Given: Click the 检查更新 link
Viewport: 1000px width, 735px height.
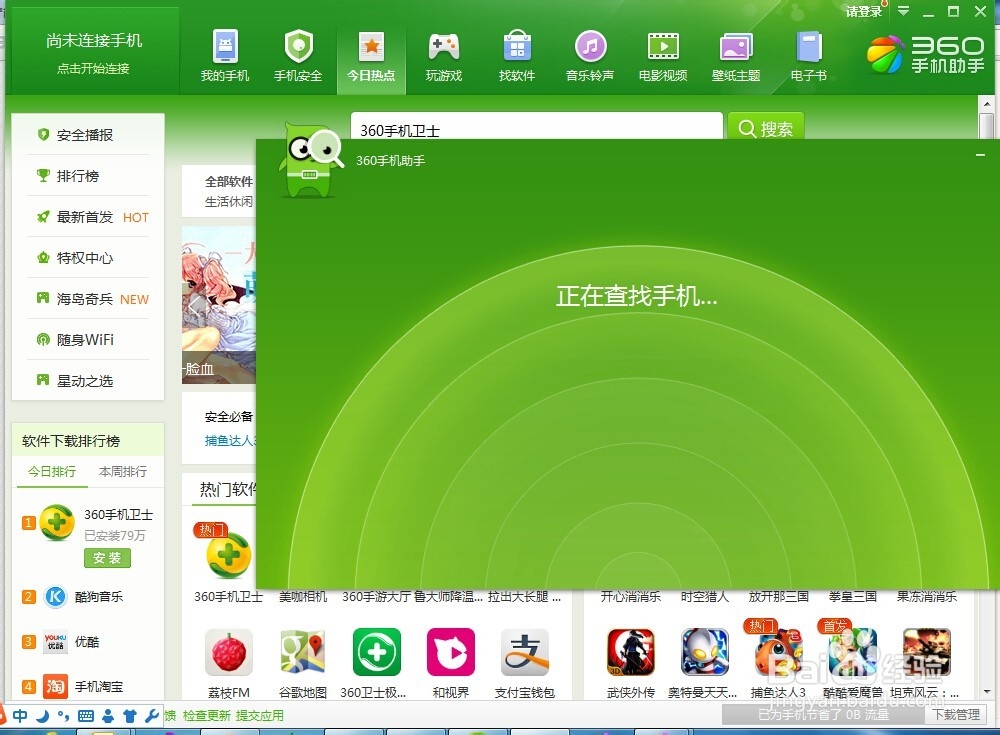Looking at the screenshot, I should pyautogui.click(x=207, y=716).
